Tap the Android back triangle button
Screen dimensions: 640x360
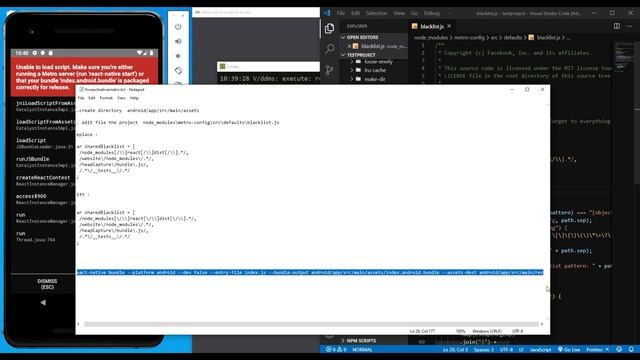(x=43, y=302)
